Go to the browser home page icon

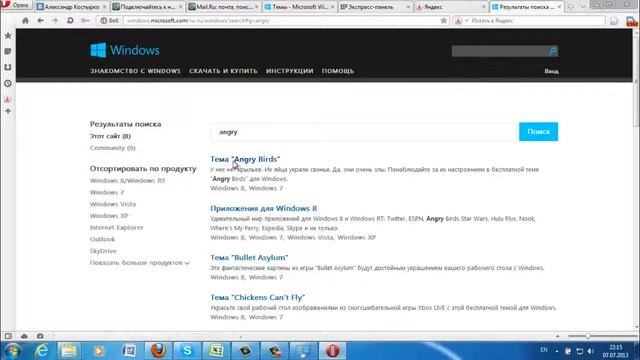[x=25, y=20]
